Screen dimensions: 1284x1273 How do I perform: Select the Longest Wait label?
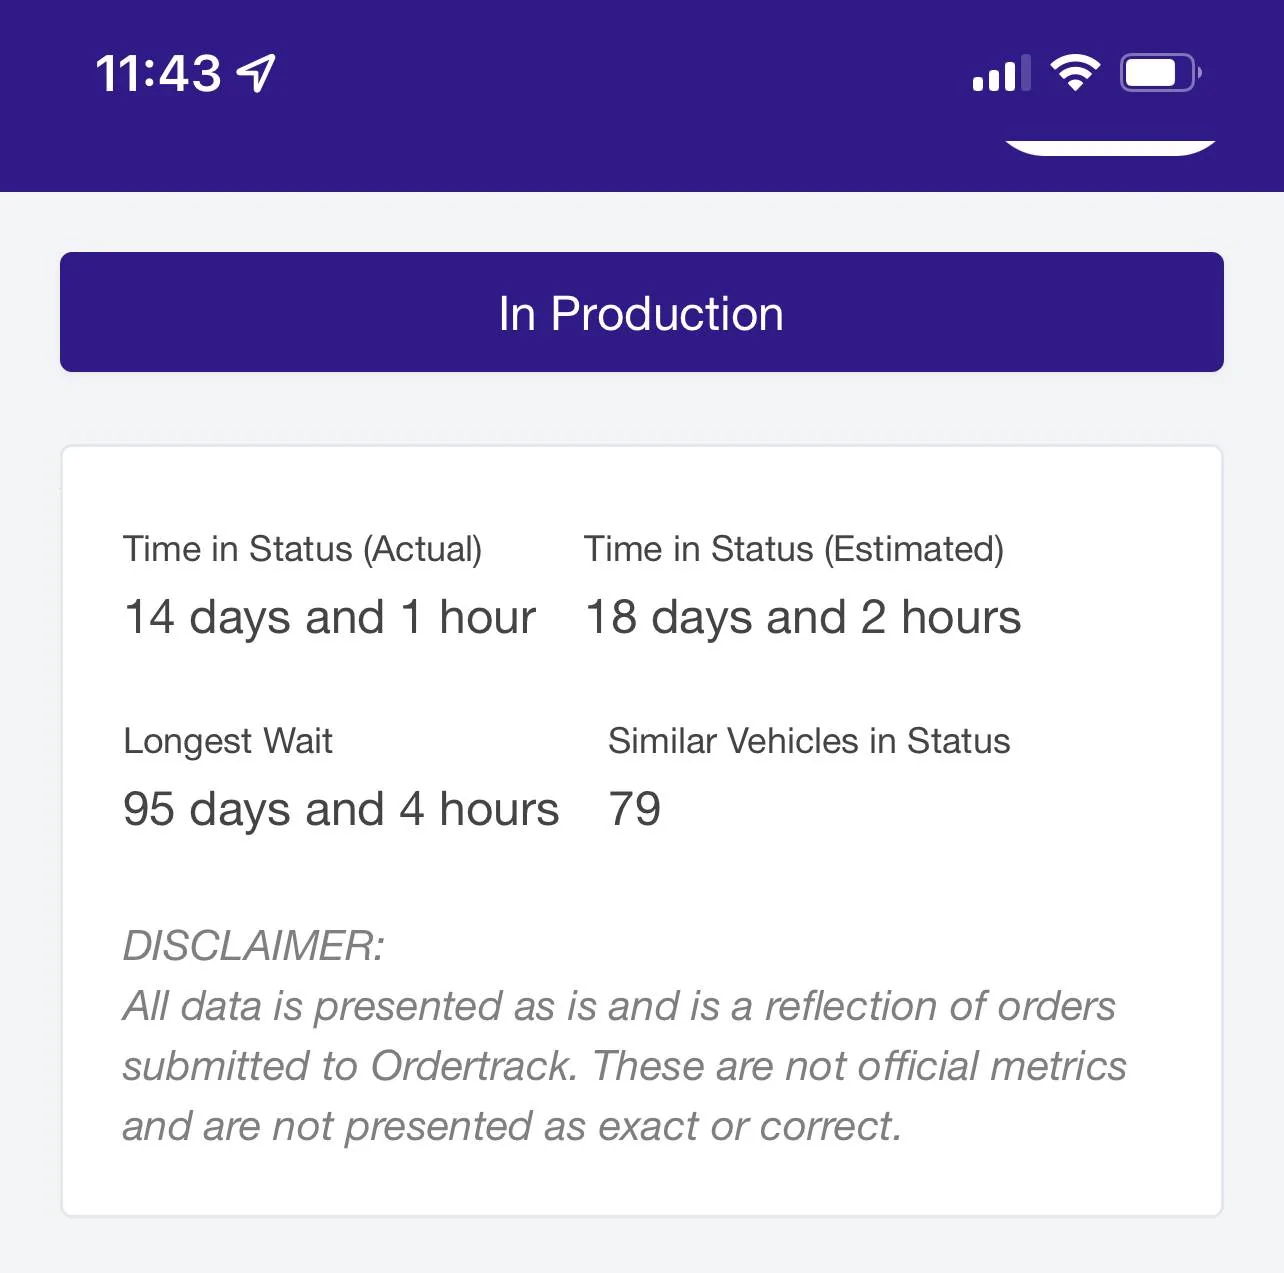tap(228, 741)
